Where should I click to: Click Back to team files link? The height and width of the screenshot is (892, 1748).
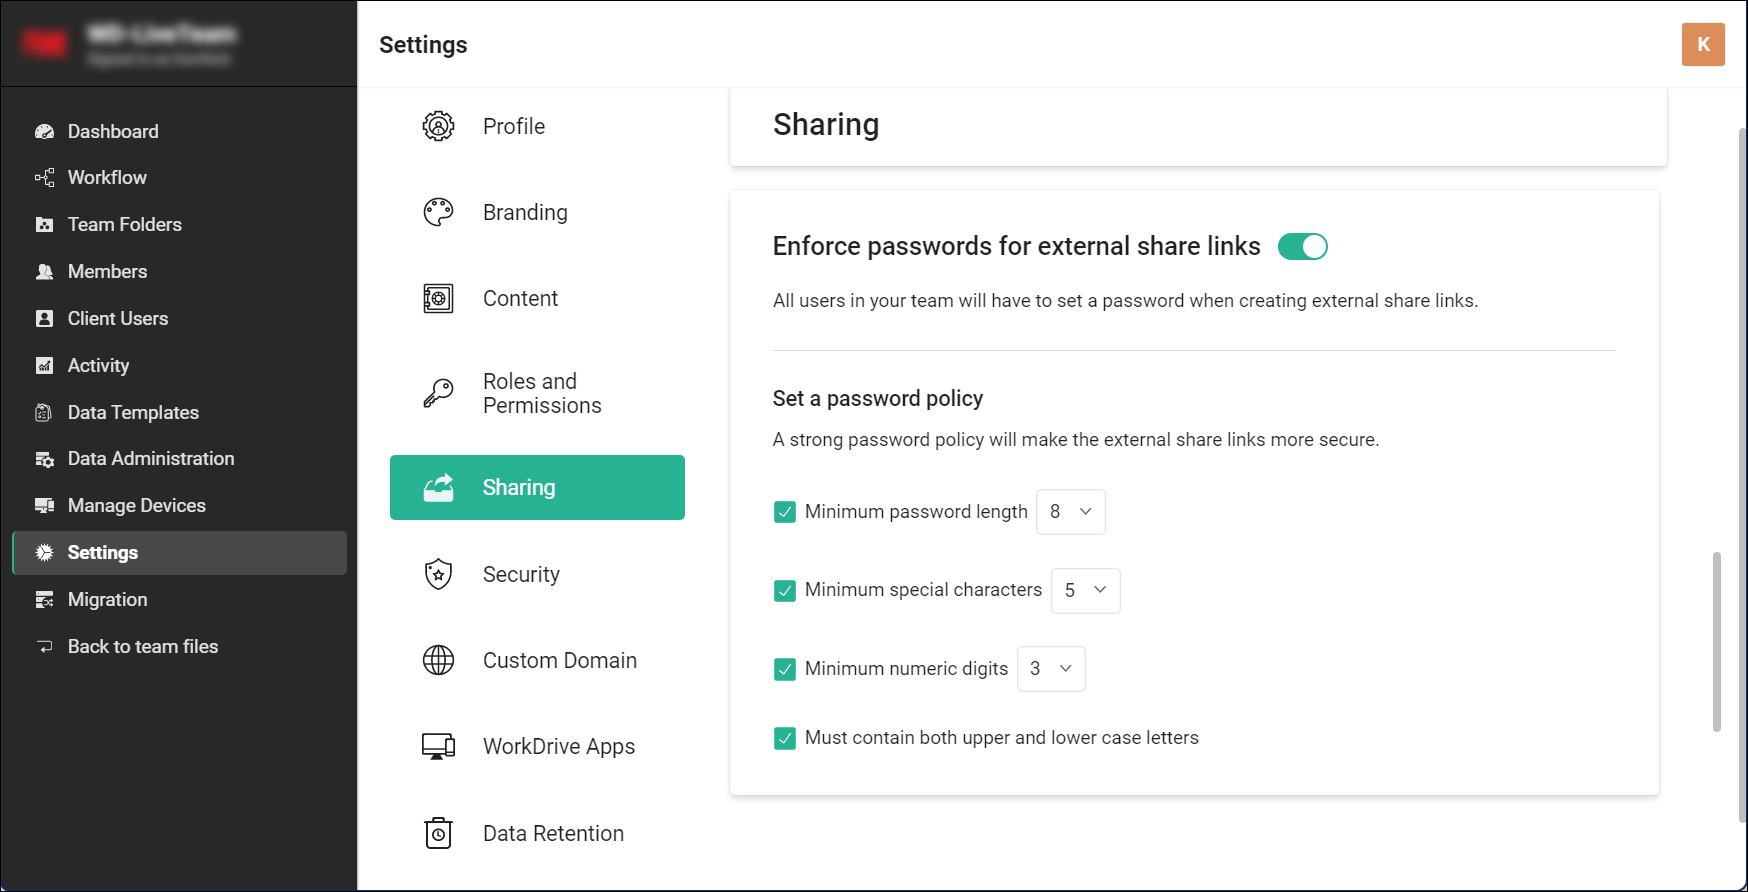pyautogui.click(x=142, y=647)
